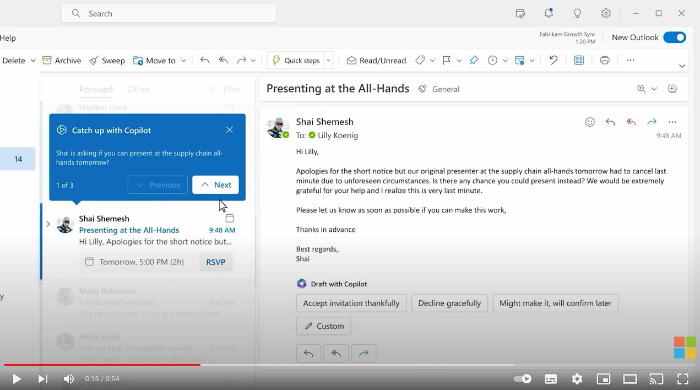The height and width of the screenshot is (390, 700).
Task: Open Quick steps
Action: click(x=296, y=60)
